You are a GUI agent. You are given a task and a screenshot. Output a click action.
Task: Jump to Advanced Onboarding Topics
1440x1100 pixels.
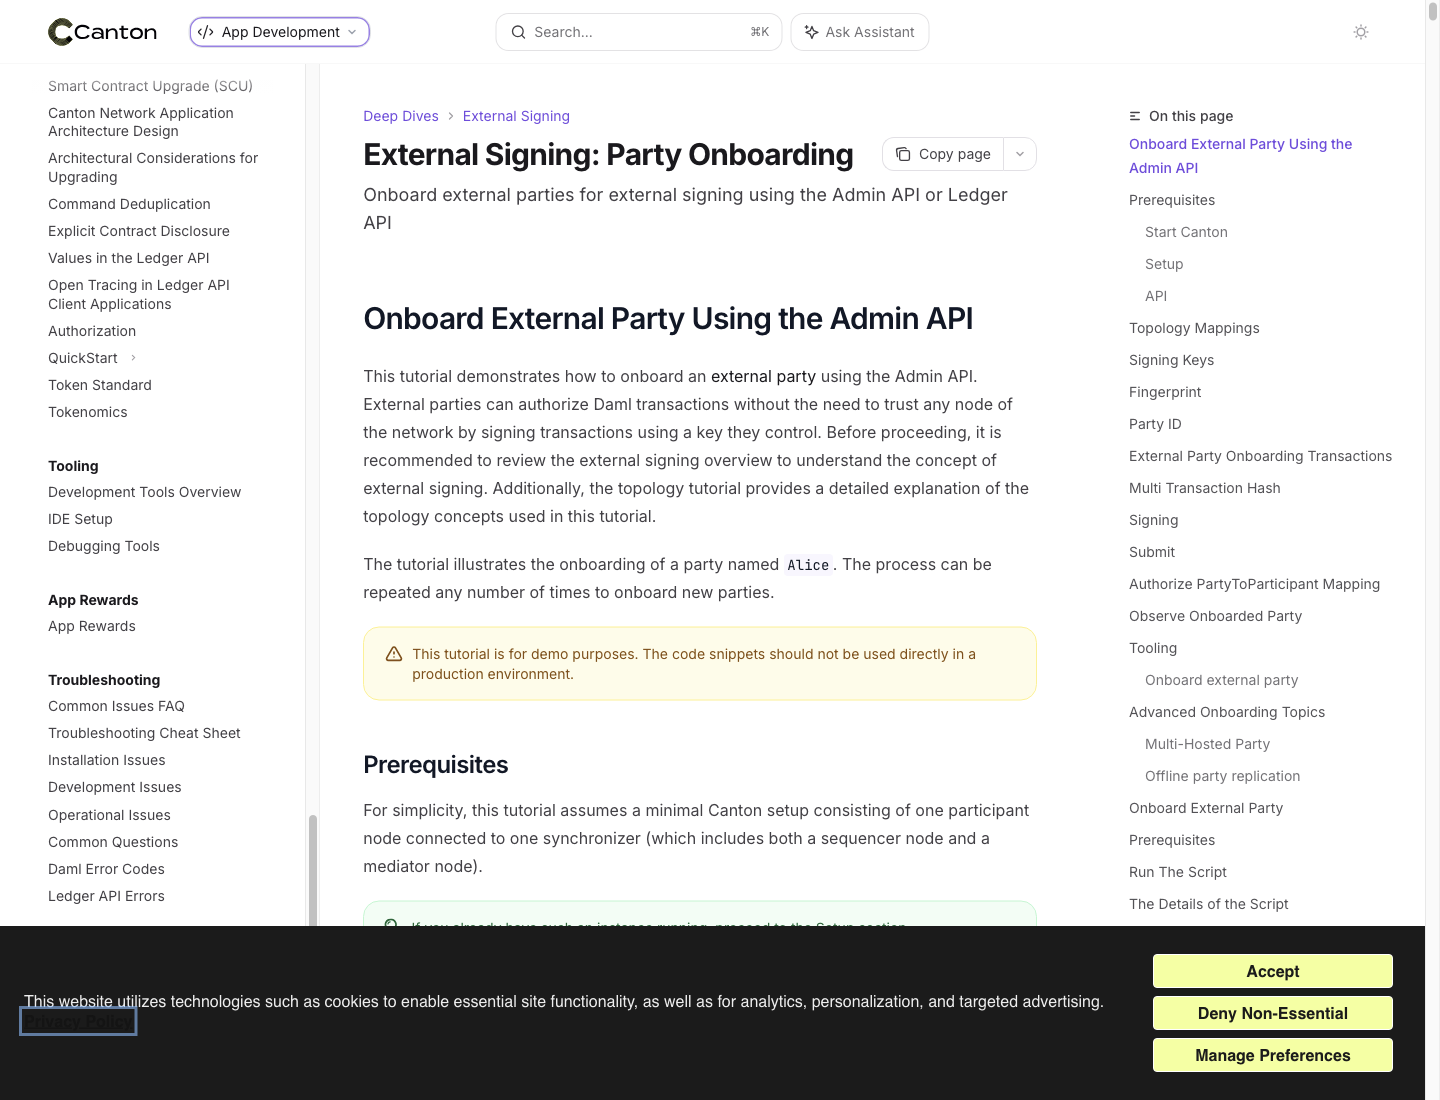point(1227,712)
